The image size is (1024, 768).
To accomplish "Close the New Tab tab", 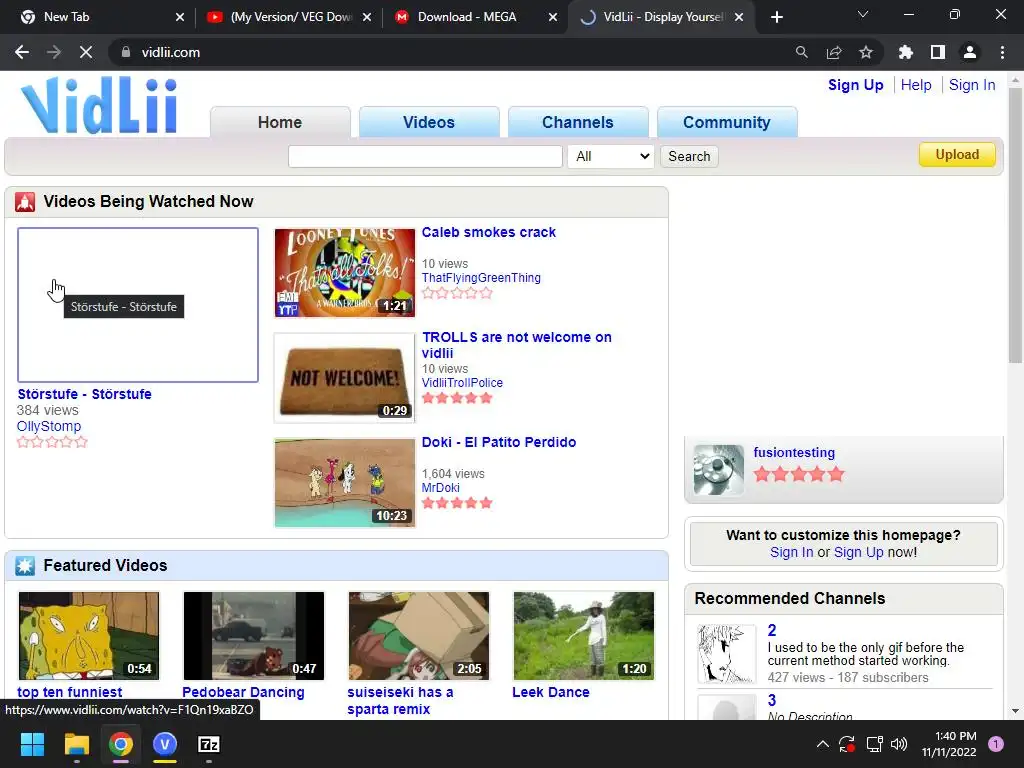I will coord(180,17).
